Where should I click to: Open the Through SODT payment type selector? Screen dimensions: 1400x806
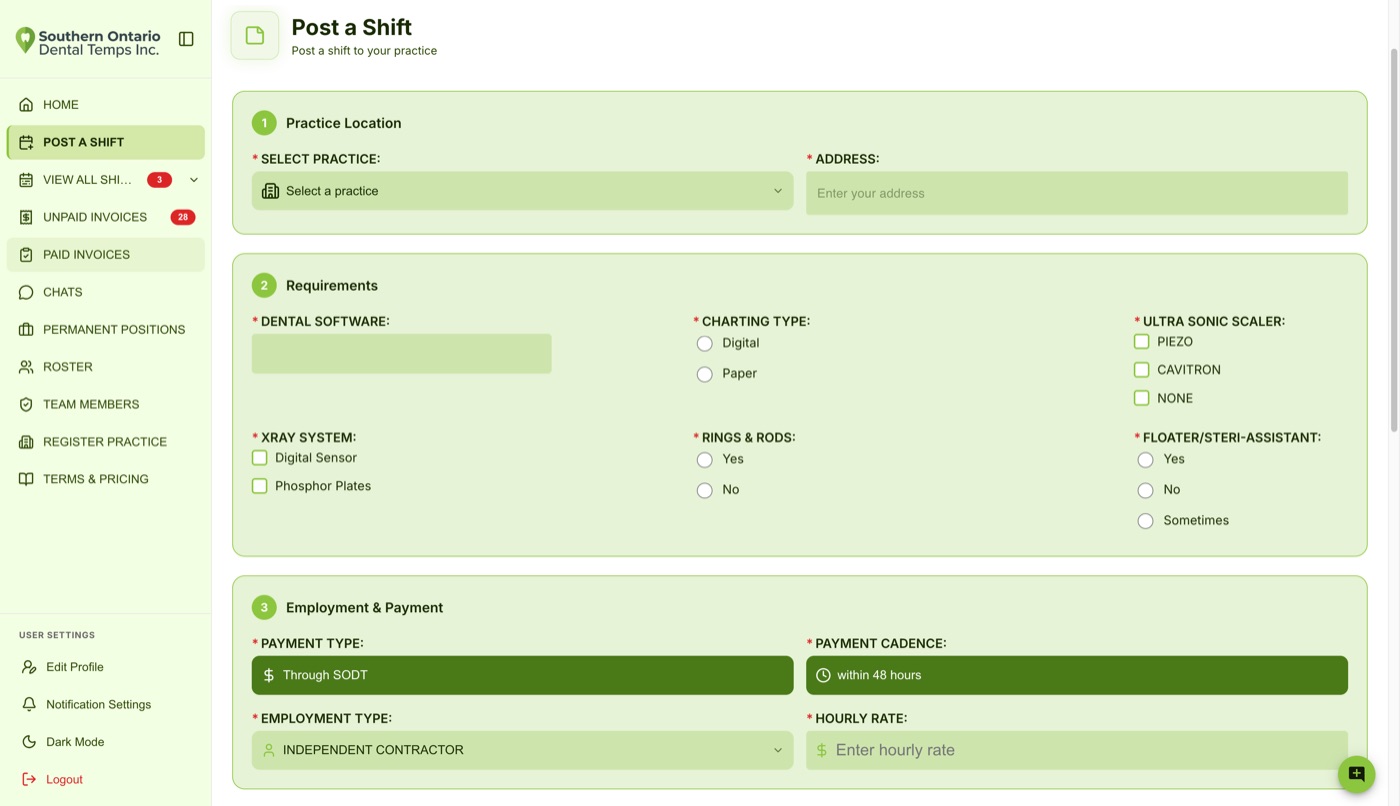pos(522,675)
